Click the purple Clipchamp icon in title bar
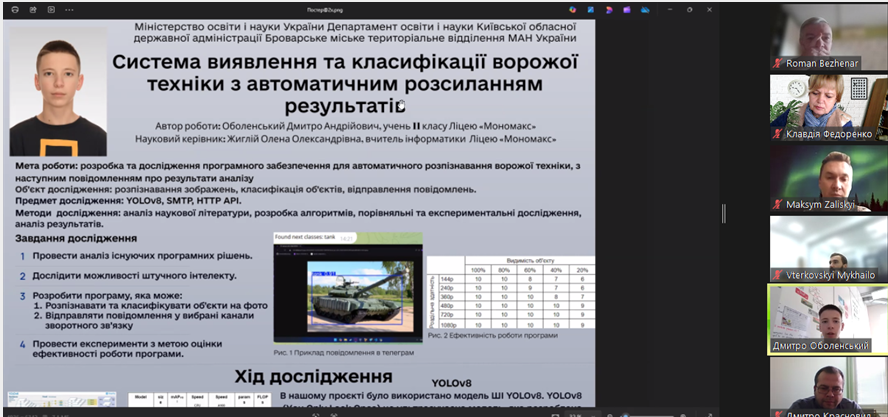Image resolution: width=888 pixels, height=417 pixels. coord(627,10)
